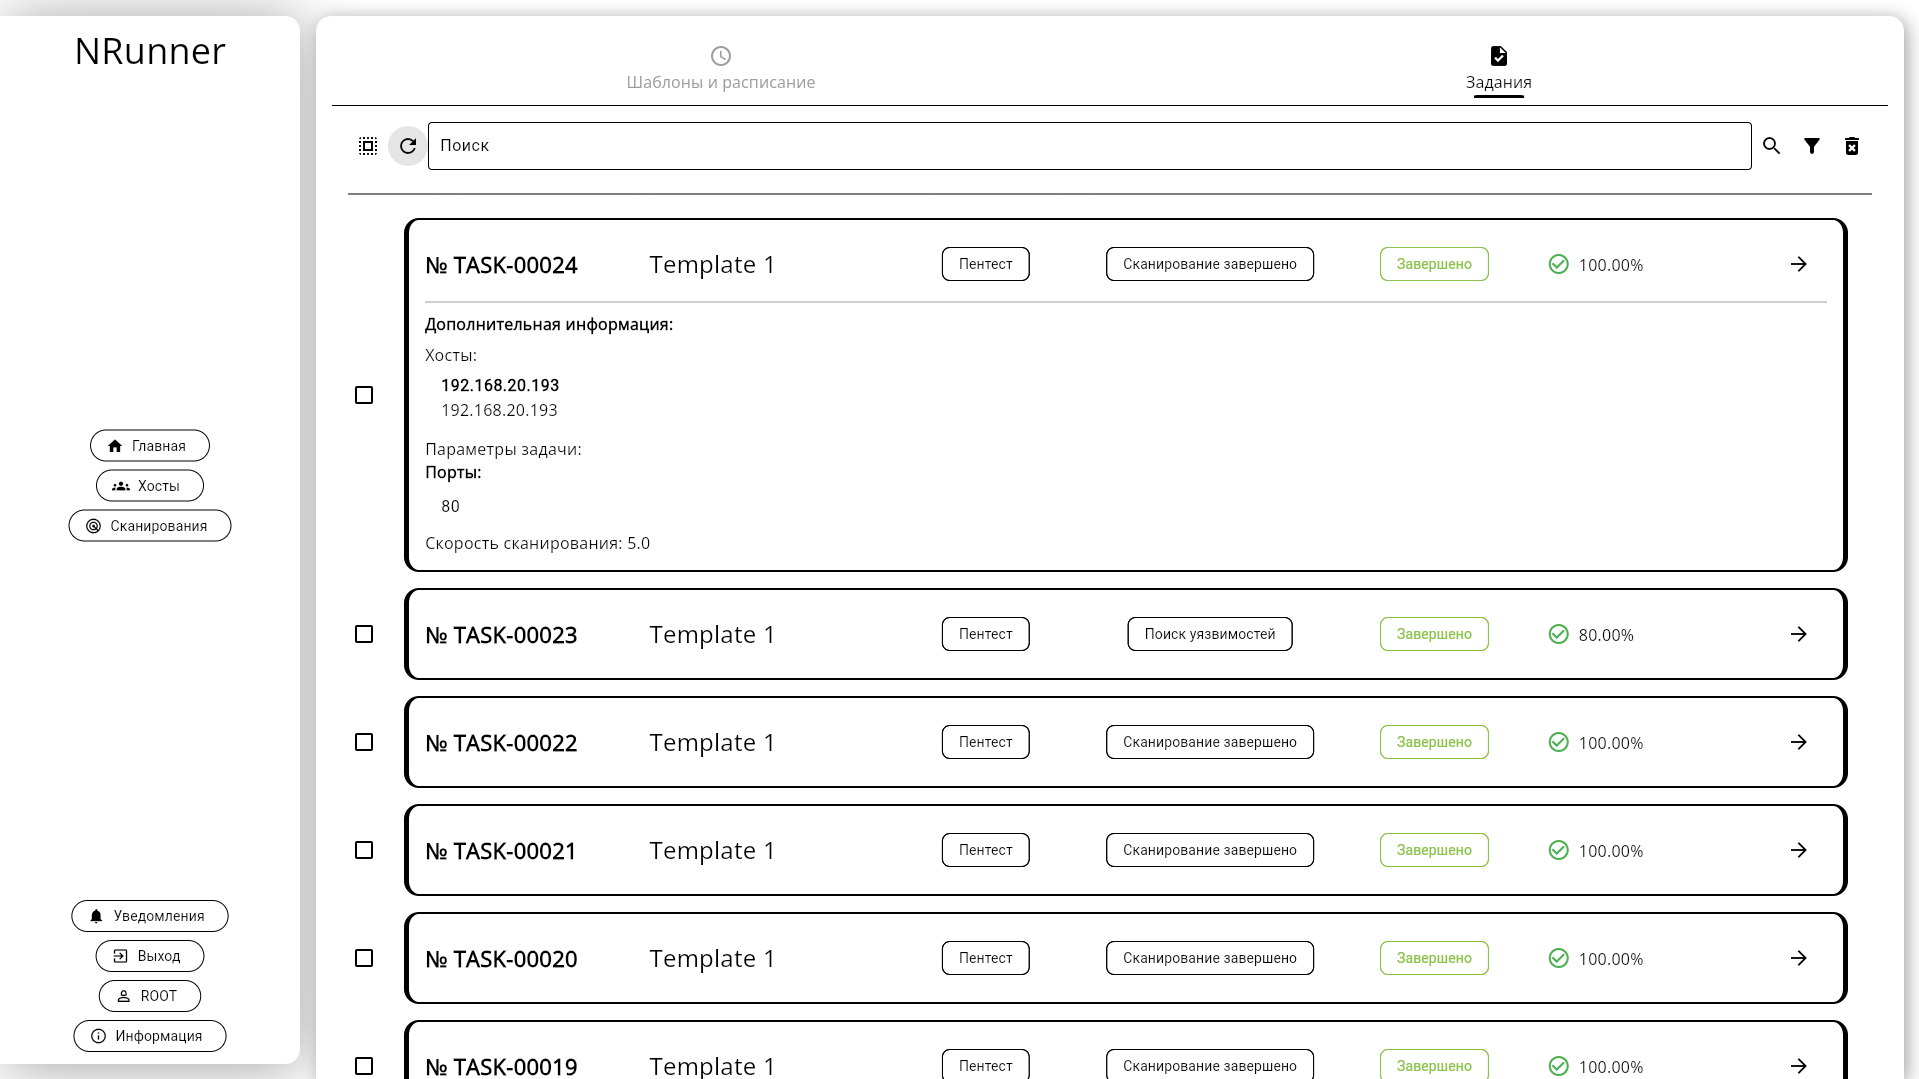Switch to Шаблоны и расписание tab
This screenshot has height=1079, width=1919.
click(721, 68)
